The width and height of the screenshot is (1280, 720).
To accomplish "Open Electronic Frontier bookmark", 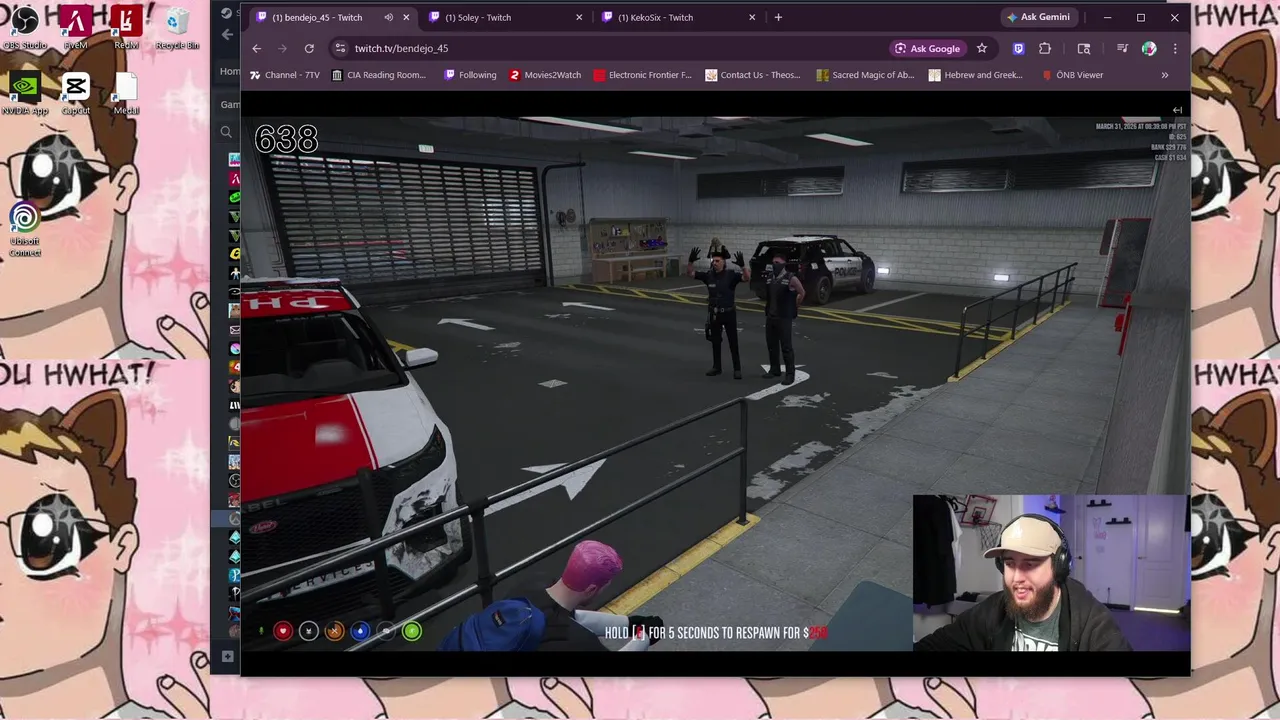I will pos(642,75).
